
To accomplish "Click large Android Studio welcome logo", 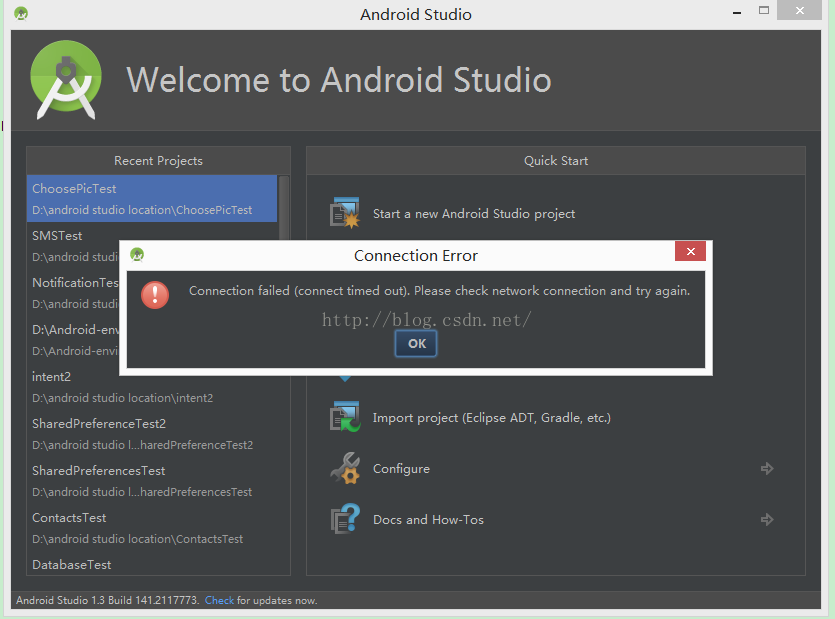I will click(66, 79).
